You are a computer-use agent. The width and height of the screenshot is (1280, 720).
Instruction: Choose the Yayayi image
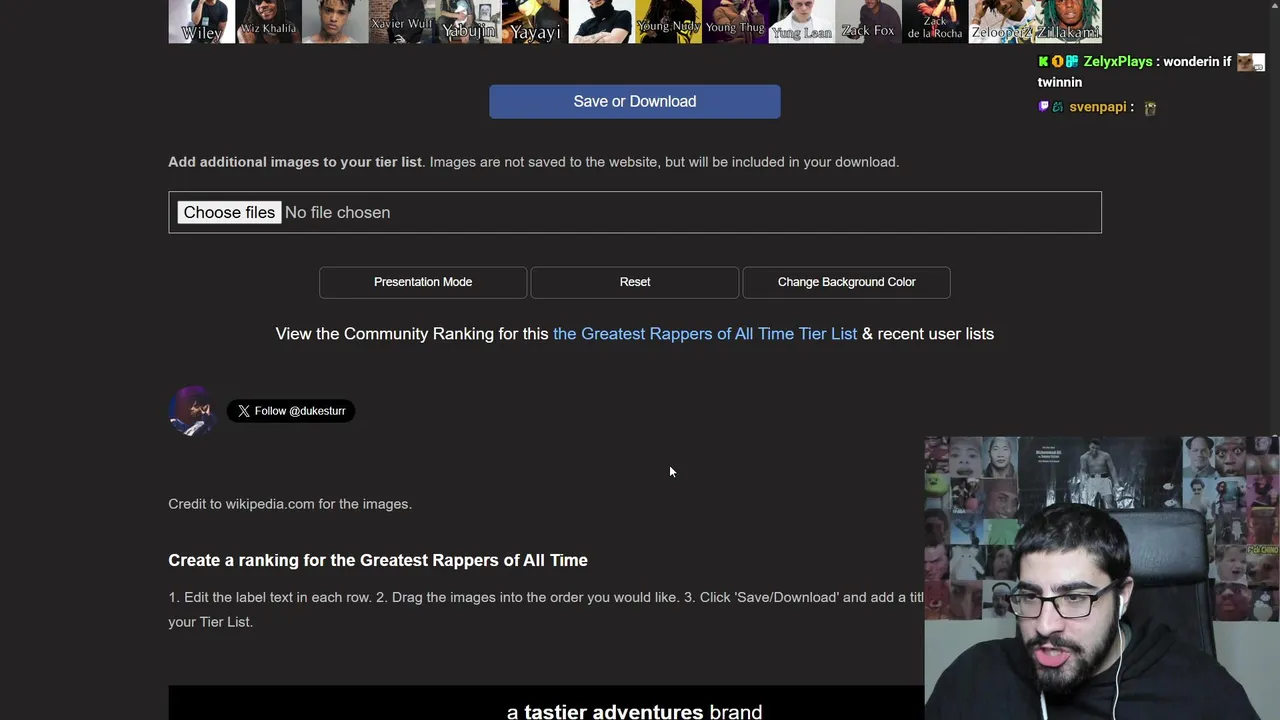[x=535, y=21]
